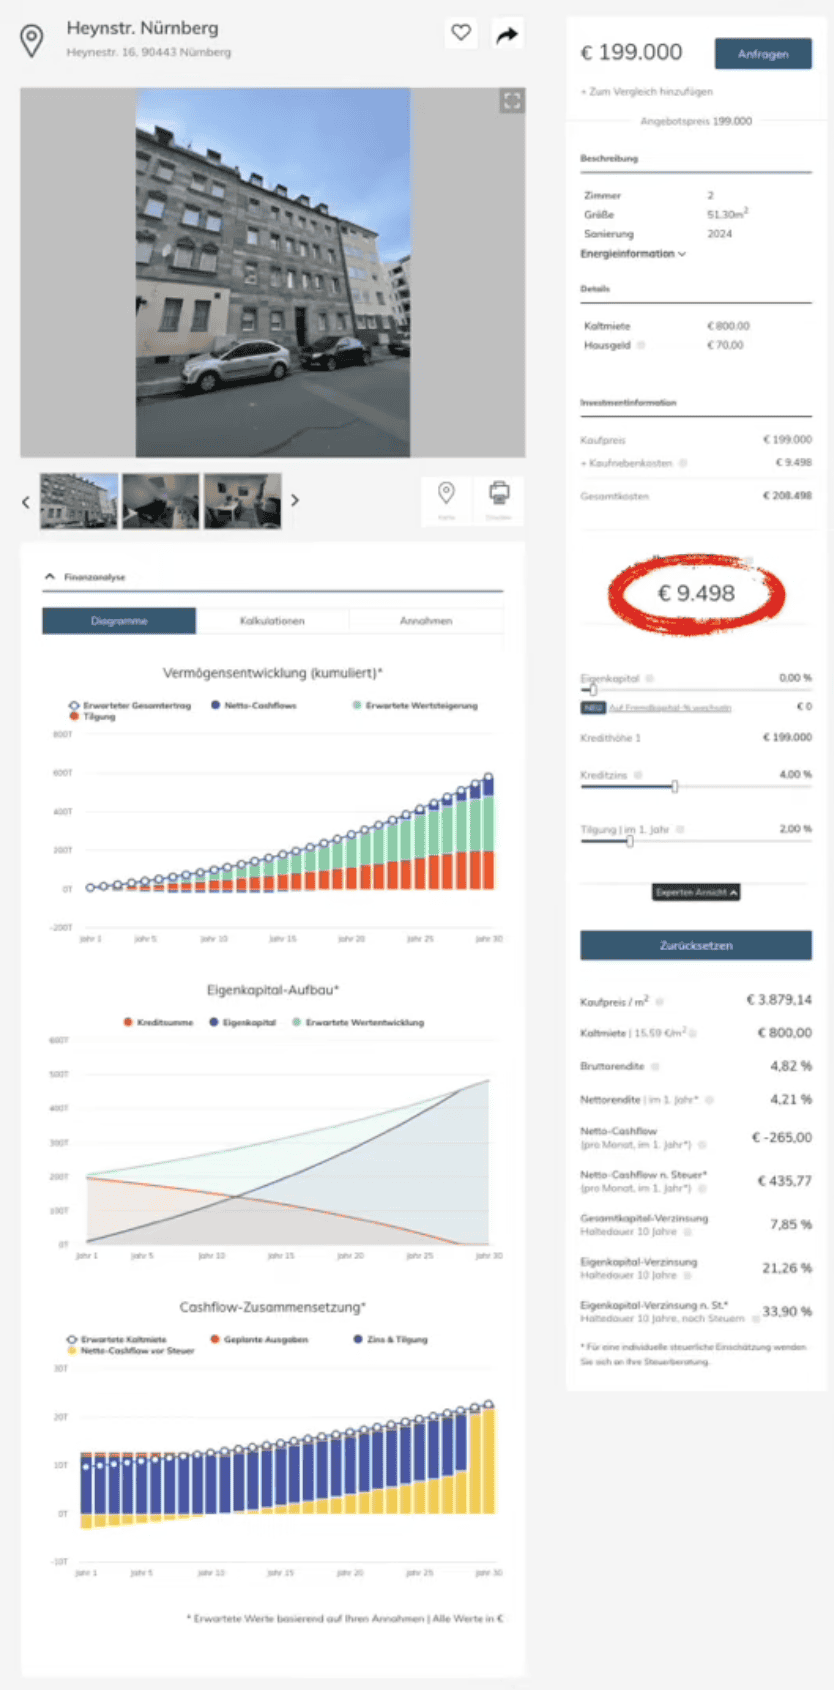Click the Eigenkapital slider handle
This screenshot has height=1690, width=834.
click(592, 689)
